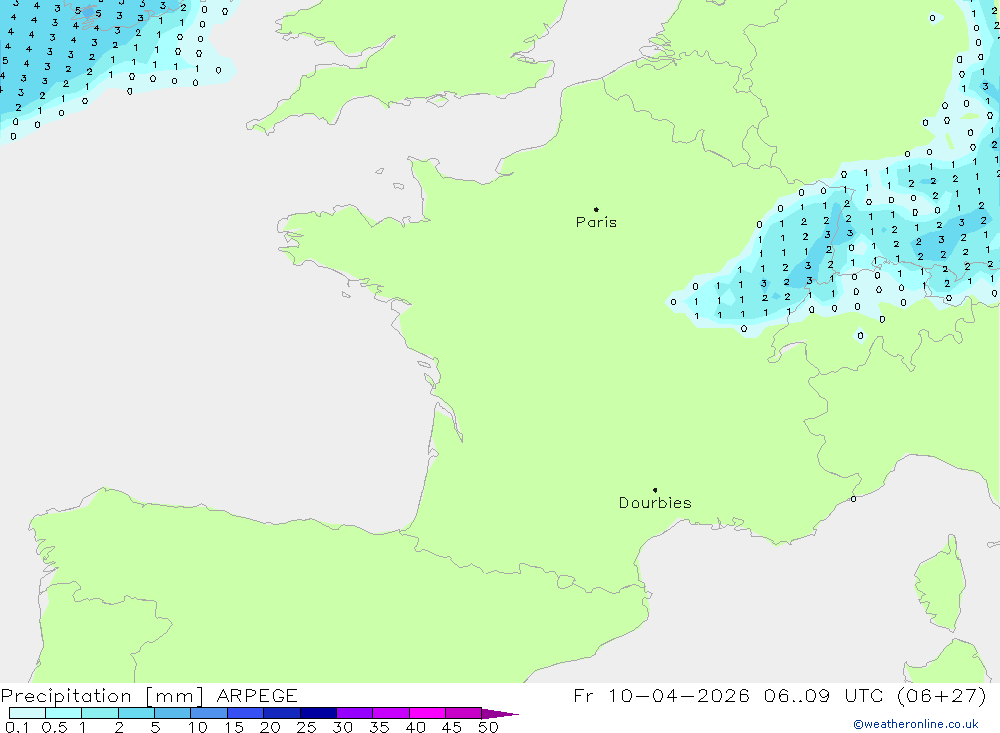
Task: Select the 35–40 mm legend swatch
Action: pyautogui.click(x=390, y=713)
